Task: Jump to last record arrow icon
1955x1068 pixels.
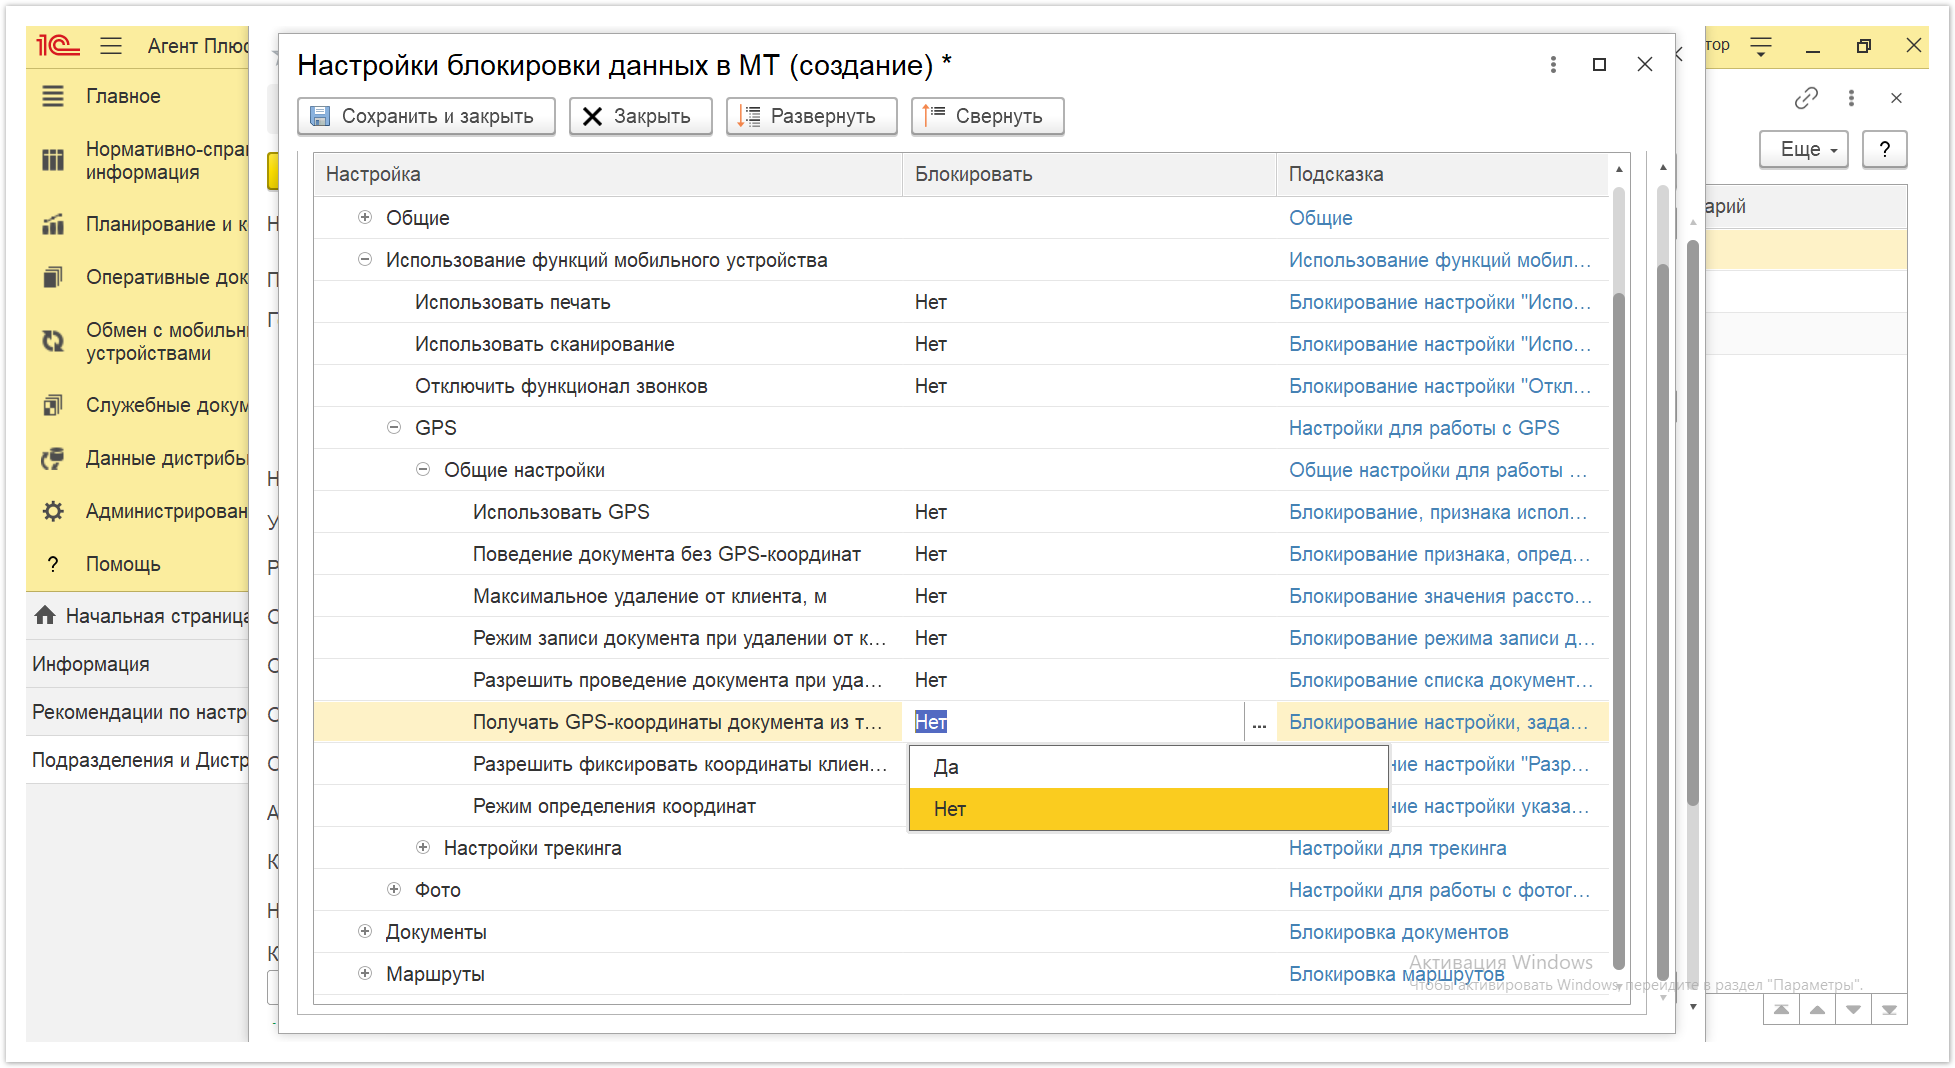Action: (x=1889, y=1010)
